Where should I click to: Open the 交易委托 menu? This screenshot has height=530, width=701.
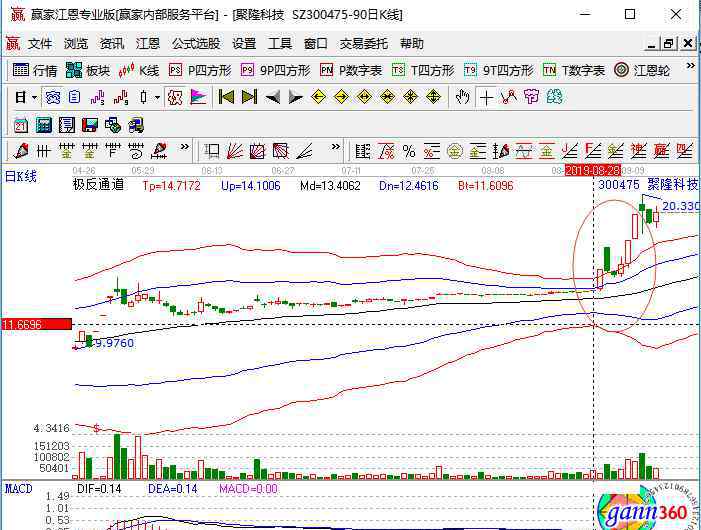363,44
